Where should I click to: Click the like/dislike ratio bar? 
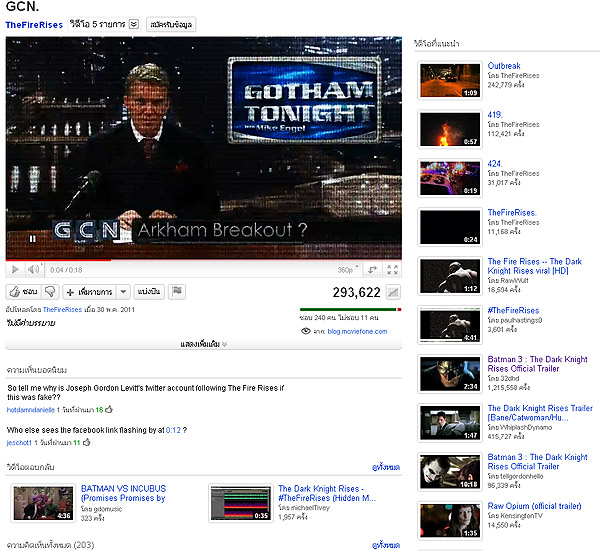click(351, 309)
